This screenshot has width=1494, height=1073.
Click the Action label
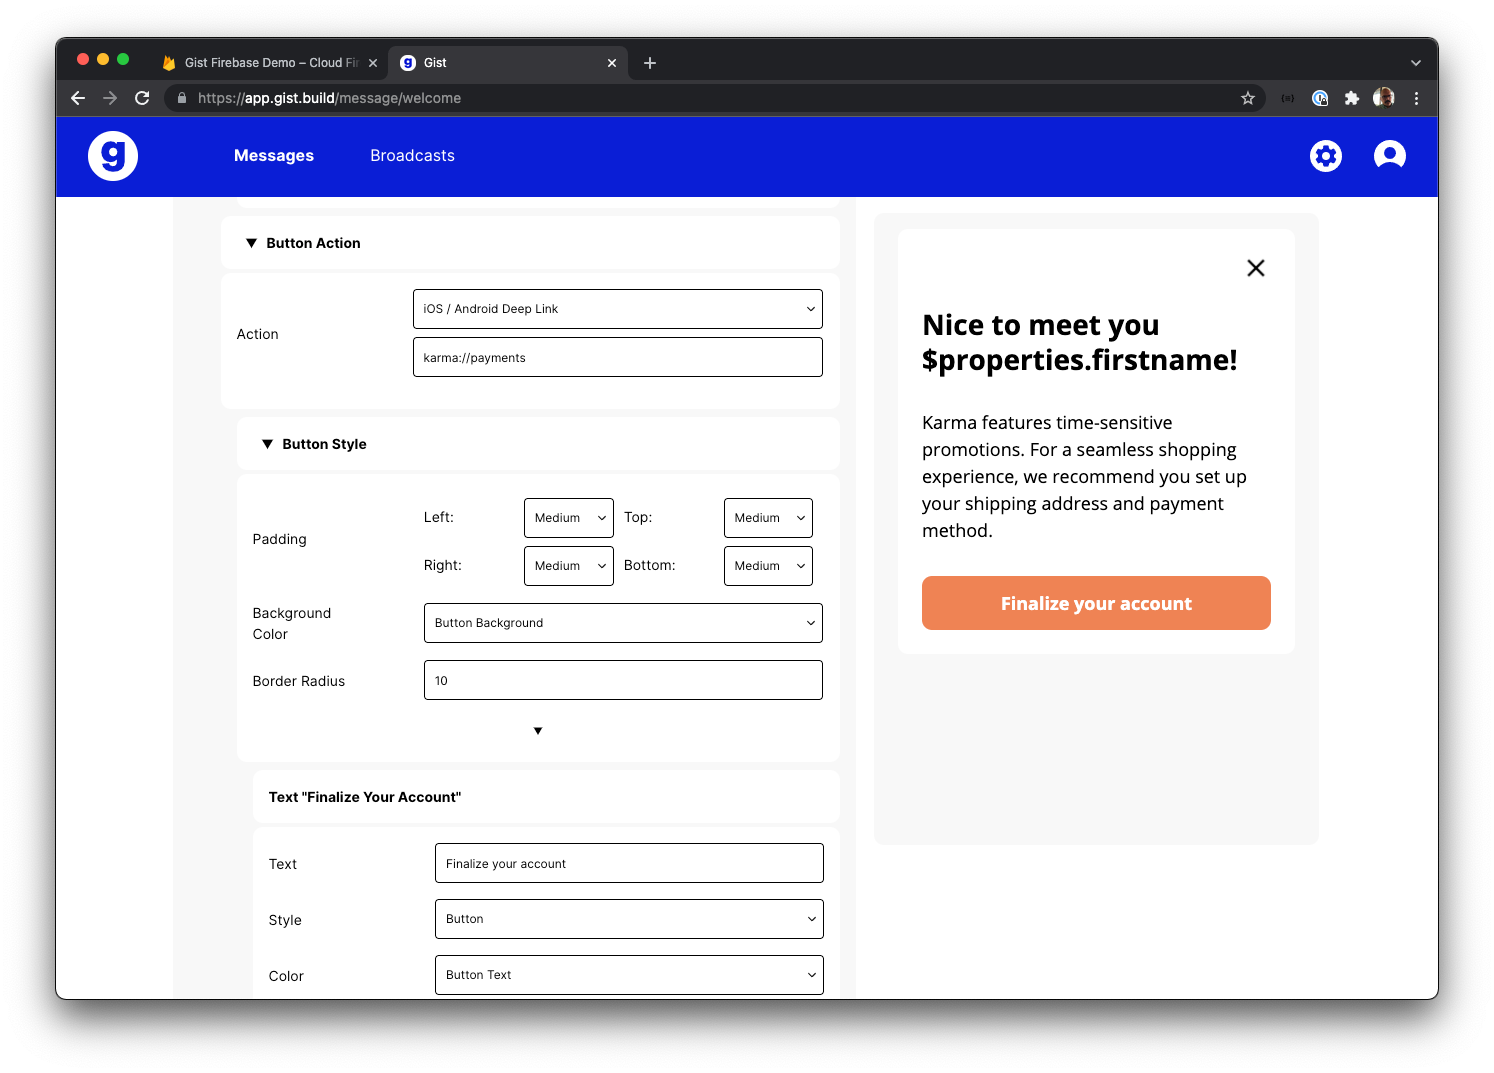(x=258, y=334)
